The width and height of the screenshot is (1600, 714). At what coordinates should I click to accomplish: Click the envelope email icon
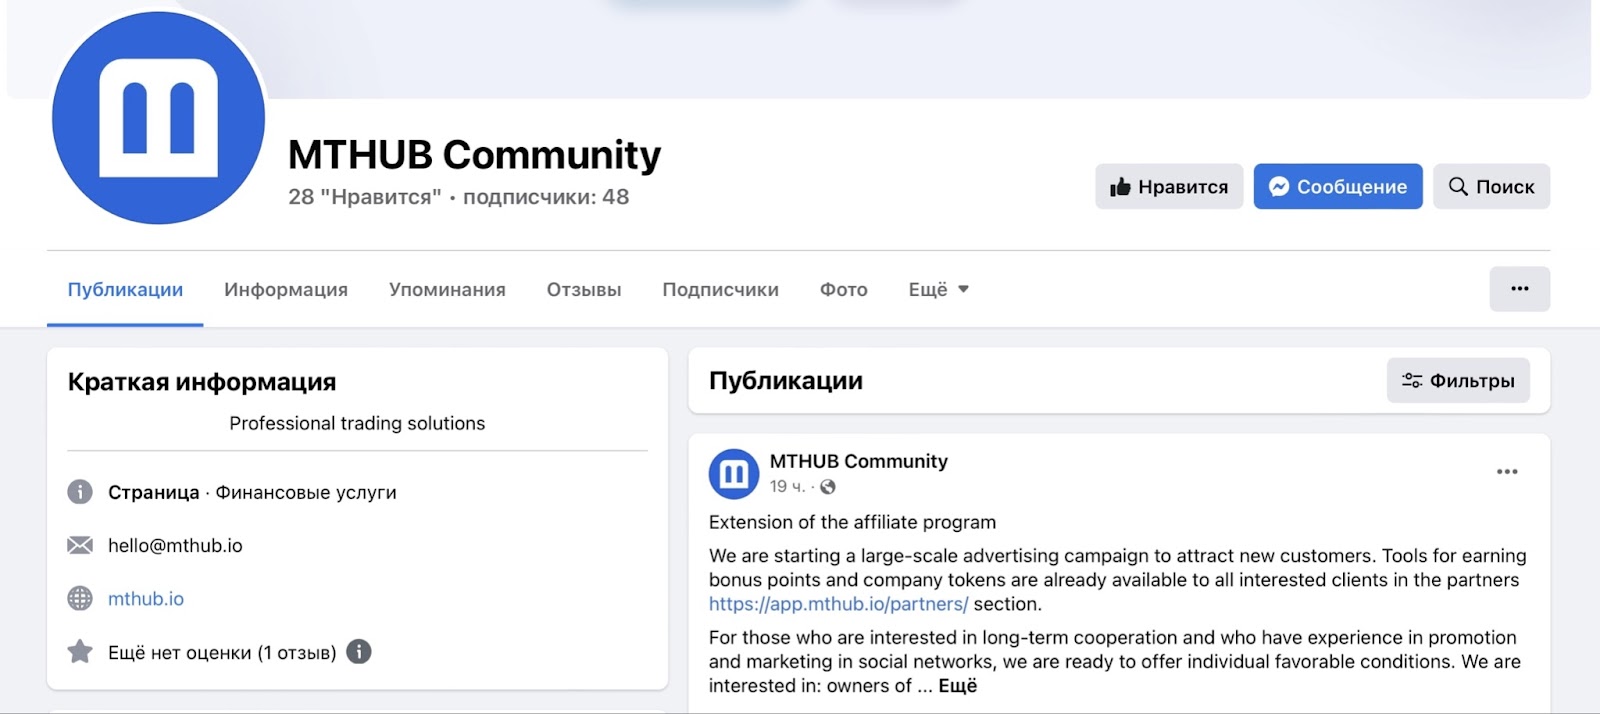click(80, 545)
